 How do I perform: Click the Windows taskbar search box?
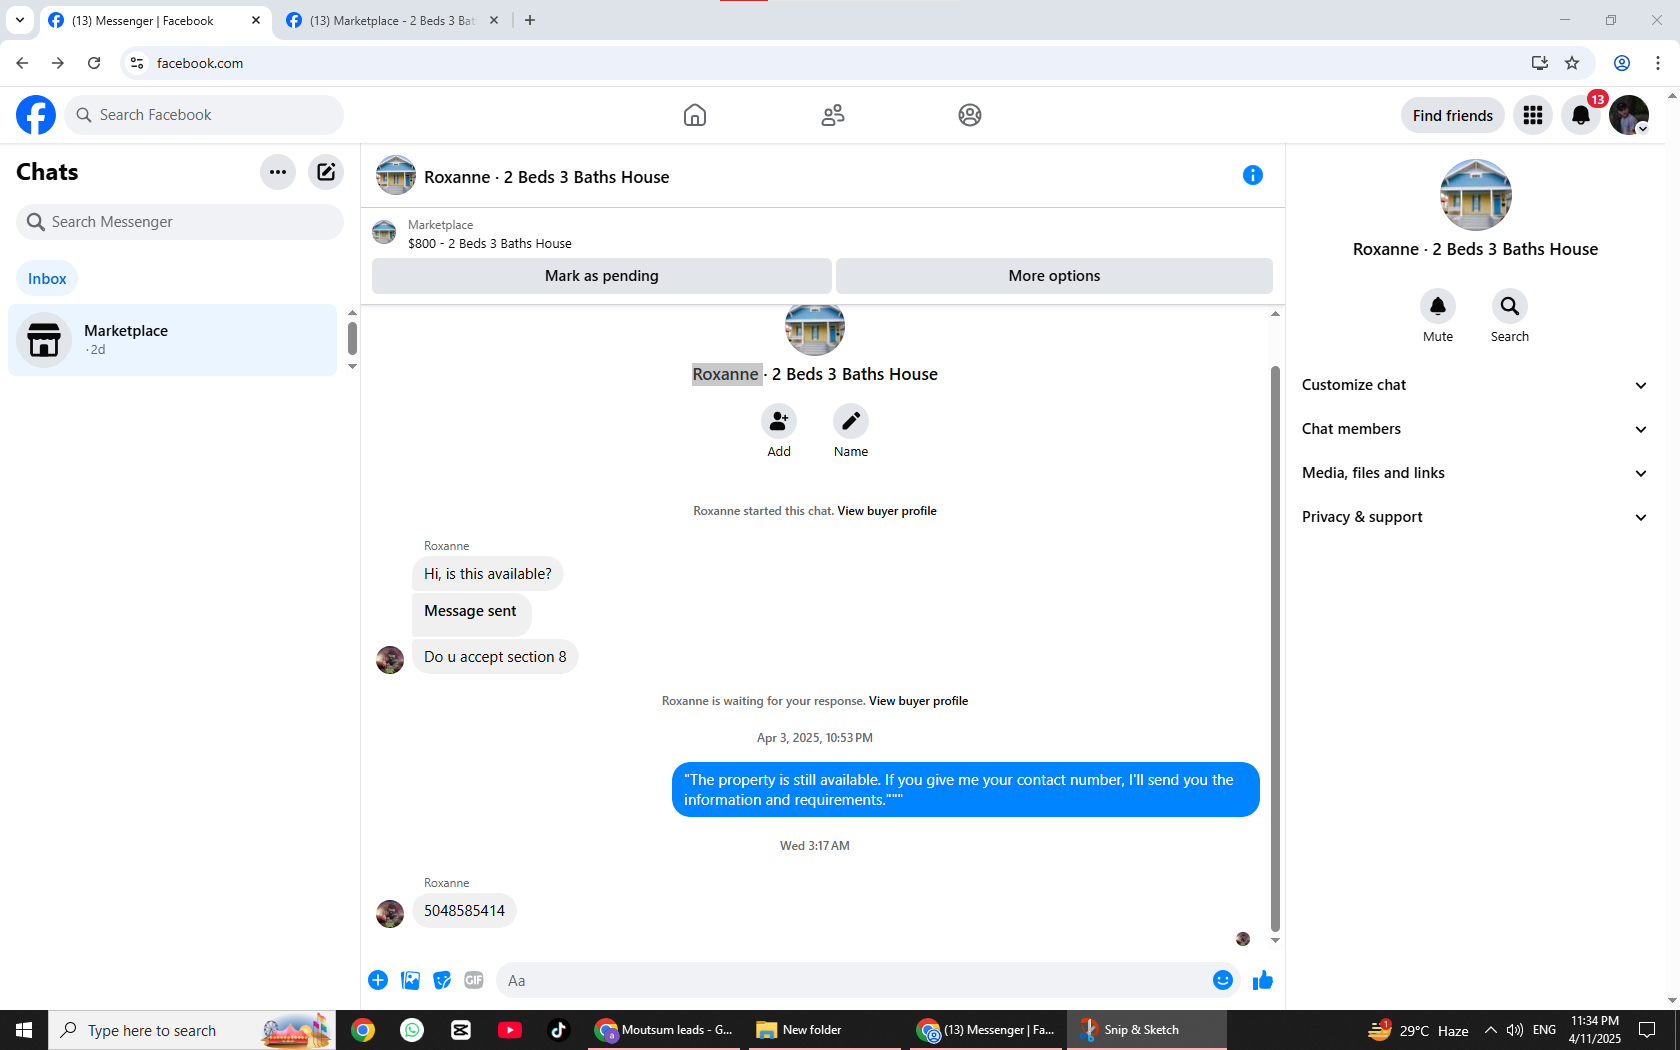192,1030
